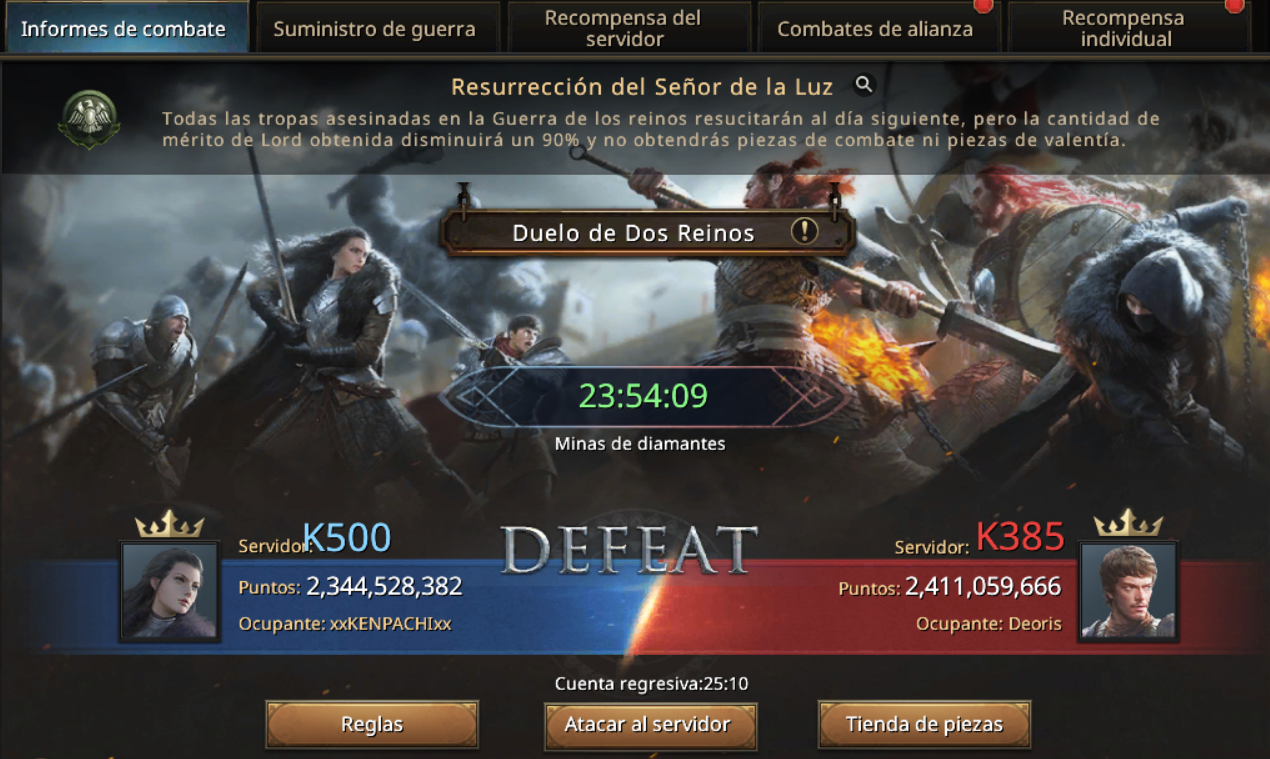This screenshot has height=759, width=1270.
Task: Click the crown above K385 portrait
Action: coord(1128,523)
